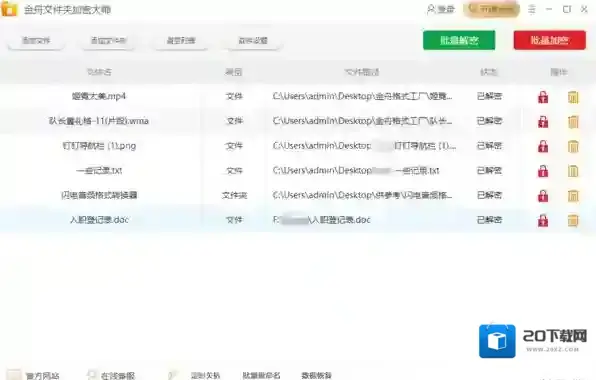Viewport: 596px width, 380px height.
Task: Click the trash icon for the 闪电音频格式转换器 folder
Action: click(x=573, y=196)
